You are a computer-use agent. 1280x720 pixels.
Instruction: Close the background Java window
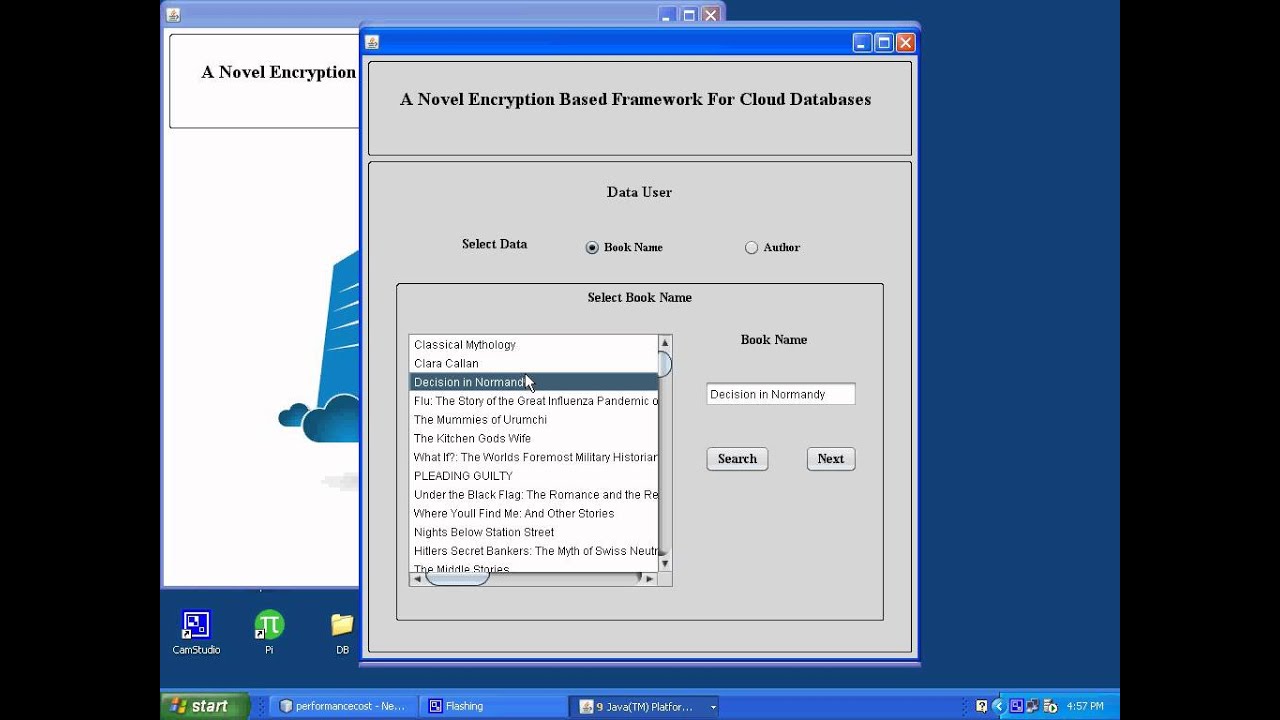click(x=710, y=15)
